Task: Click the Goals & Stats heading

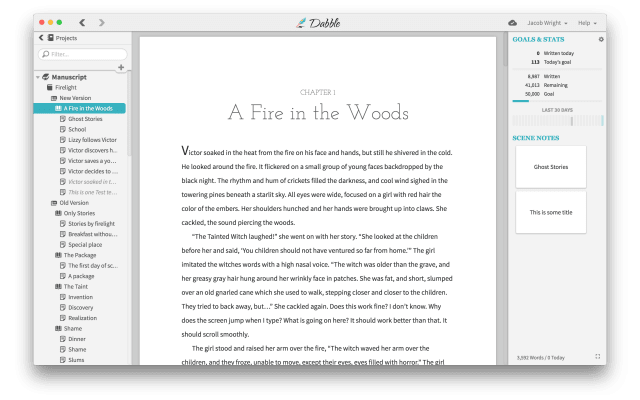Action: coord(538,40)
